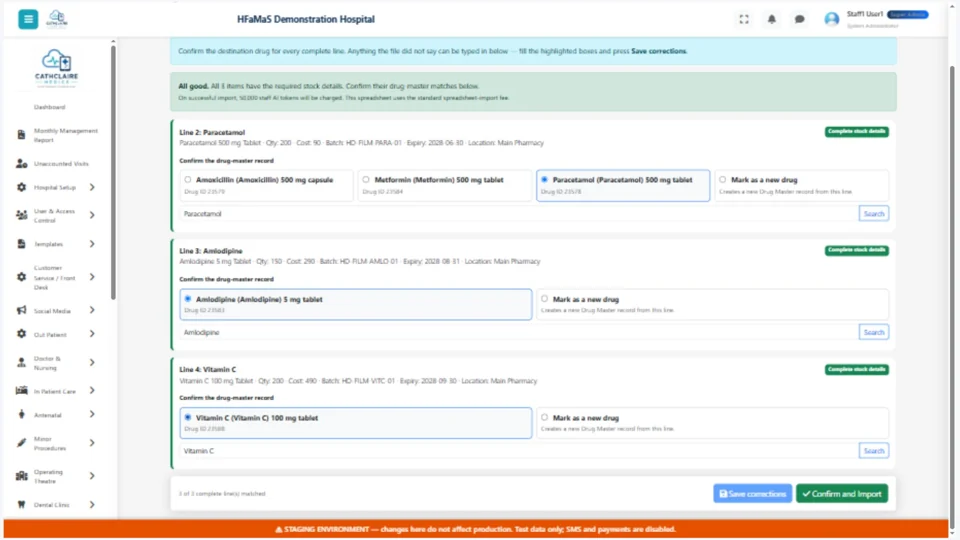Mark Line 2 Paracetamol as new drug
The width and height of the screenshot is (960, 540).
722,180
